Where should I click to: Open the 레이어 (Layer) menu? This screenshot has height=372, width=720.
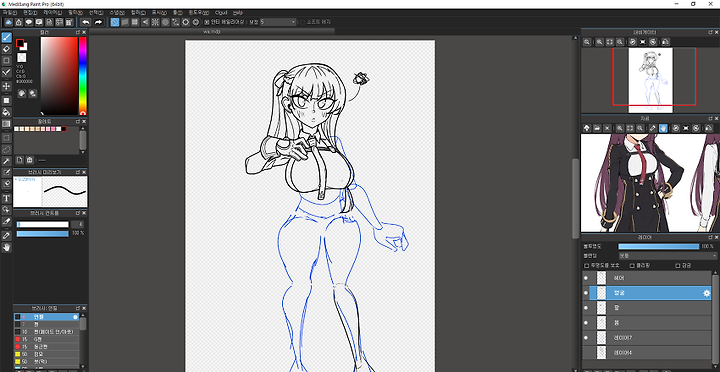pos(52,12)
